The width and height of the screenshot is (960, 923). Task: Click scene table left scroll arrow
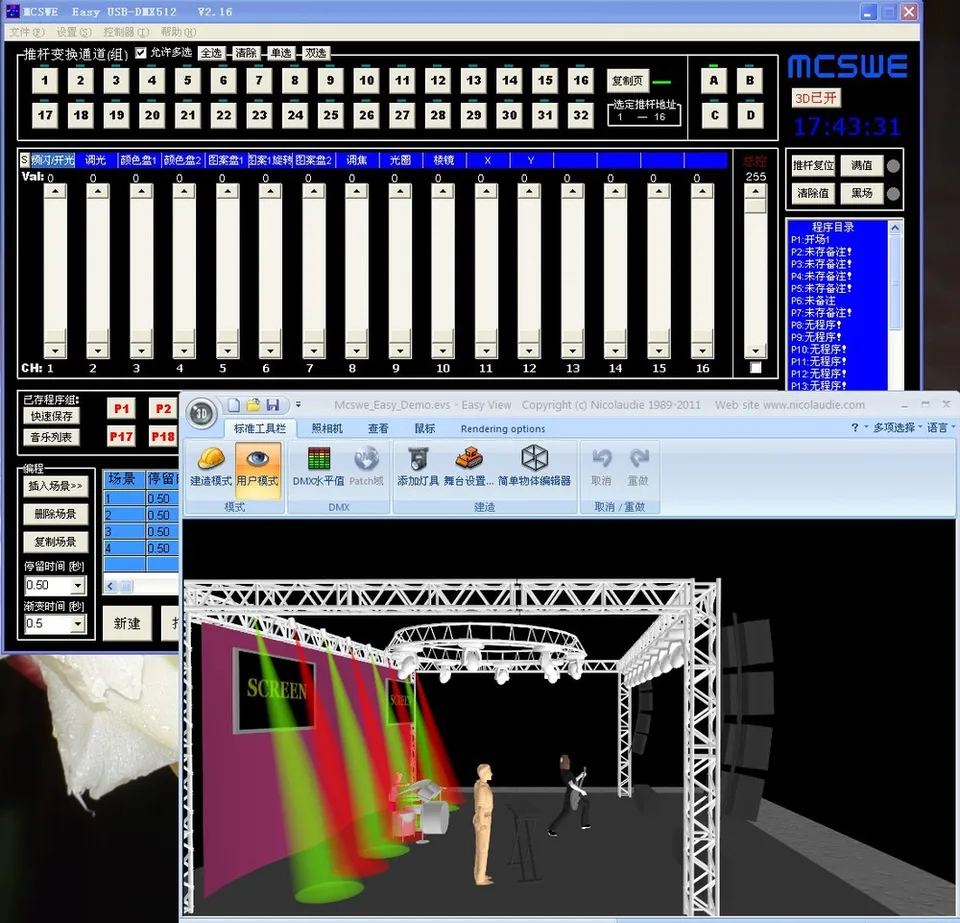click(x=110, y=586)
